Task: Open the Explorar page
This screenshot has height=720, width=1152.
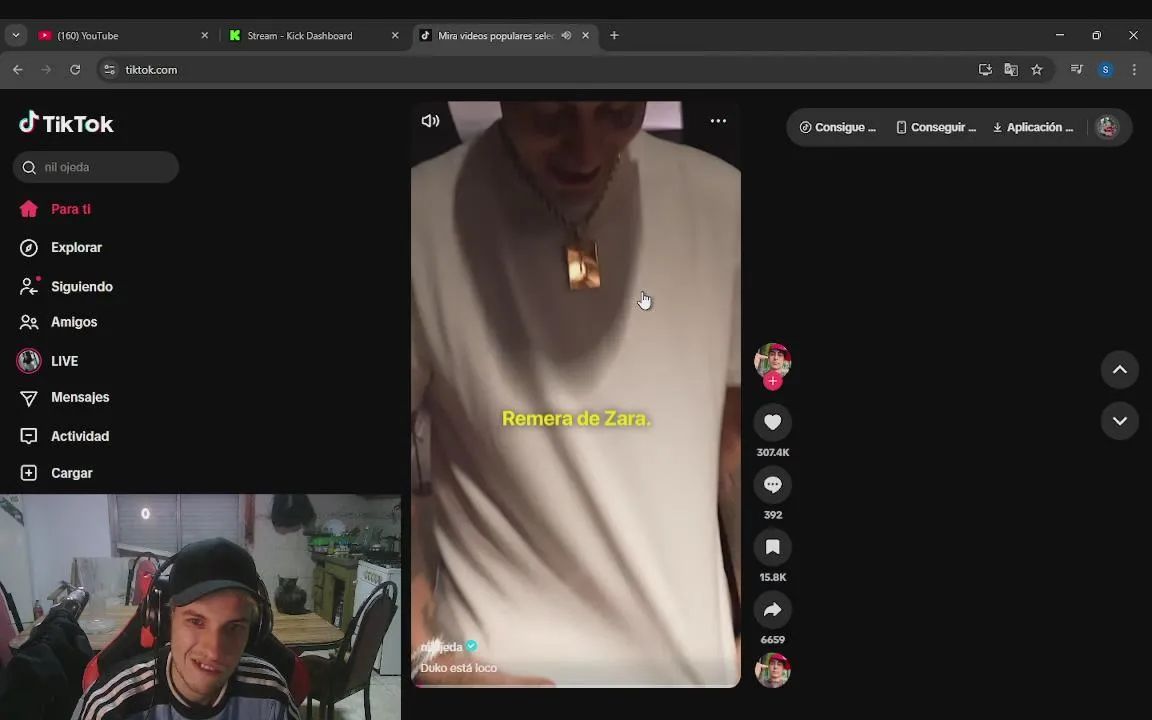Action: [x=61, y=248]
